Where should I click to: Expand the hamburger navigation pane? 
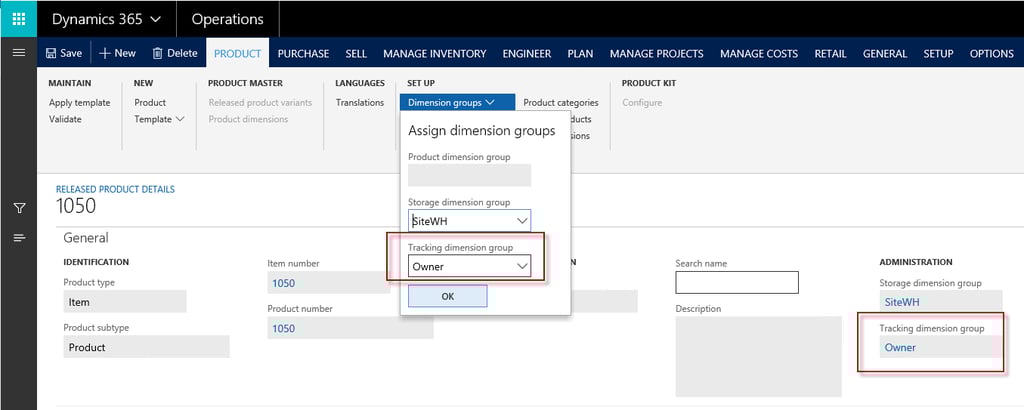pos(19,53)
